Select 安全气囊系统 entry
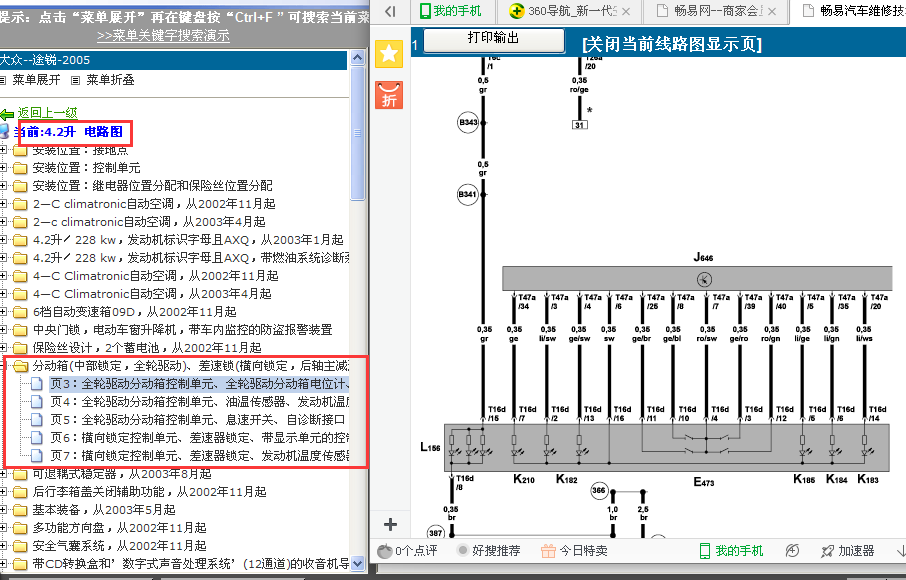Image resolution: width=906 pixels, height=580 pixels. click(x=120, y=545)
